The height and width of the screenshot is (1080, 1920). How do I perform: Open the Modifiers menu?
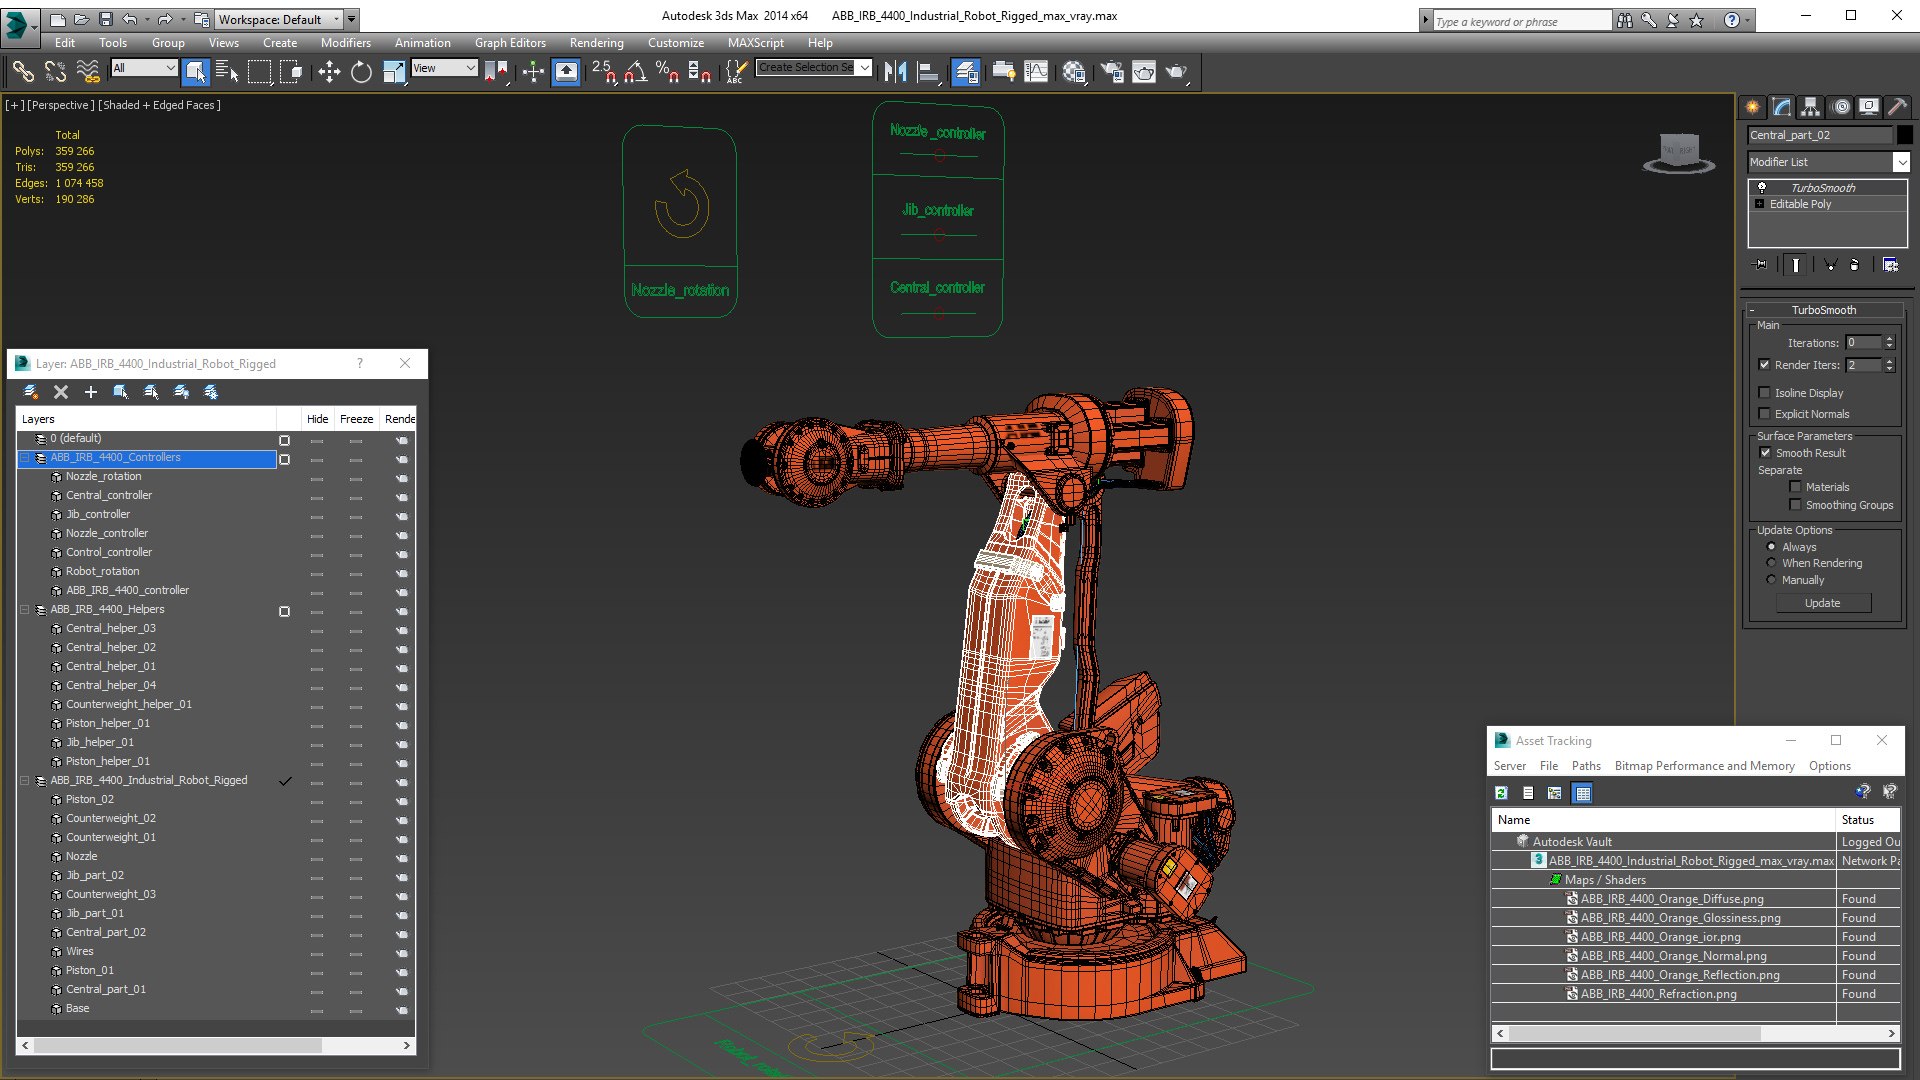click(346, 43)
